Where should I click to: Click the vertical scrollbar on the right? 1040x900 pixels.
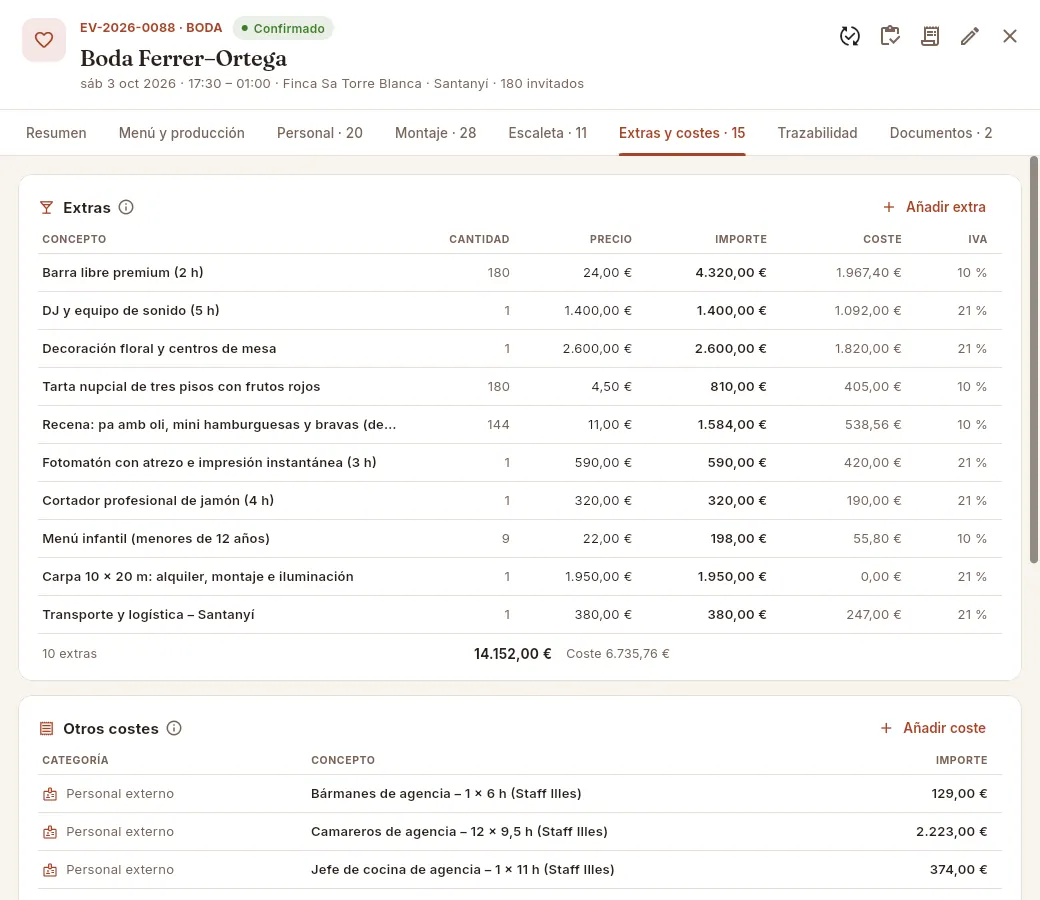(x=1033, y=359)
